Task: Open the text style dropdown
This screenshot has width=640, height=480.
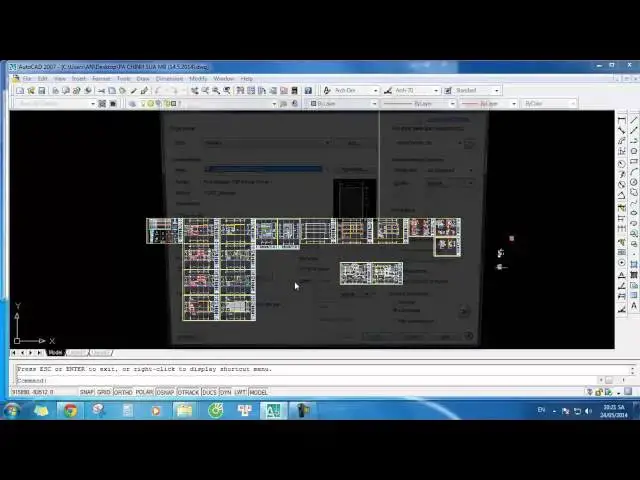Action: pyautogui.click(x=375, y=90)
